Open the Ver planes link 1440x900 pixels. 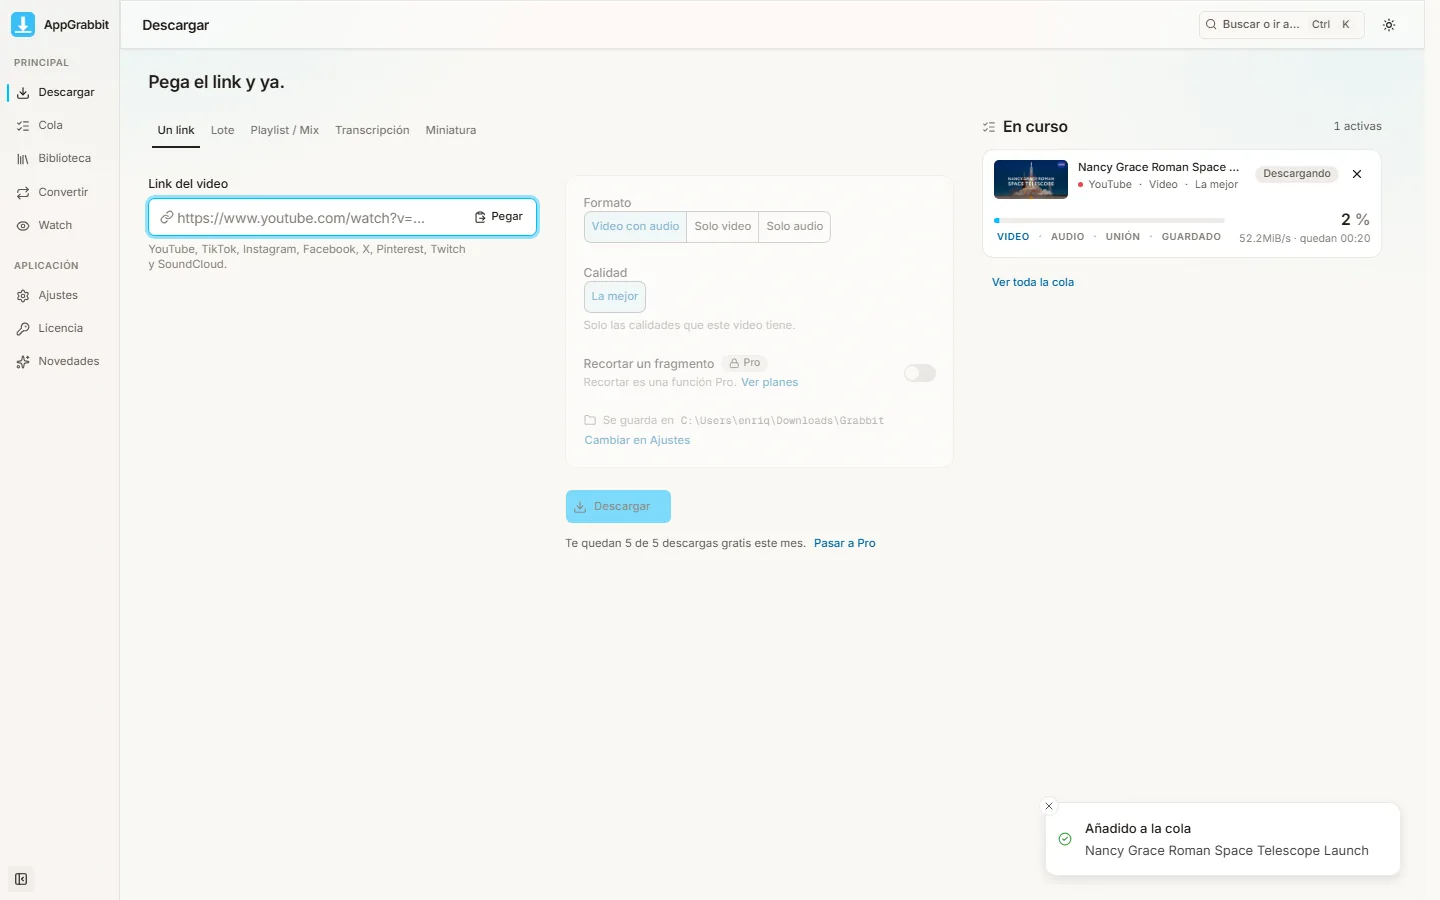pyautogui.click(x=770, y=383)
